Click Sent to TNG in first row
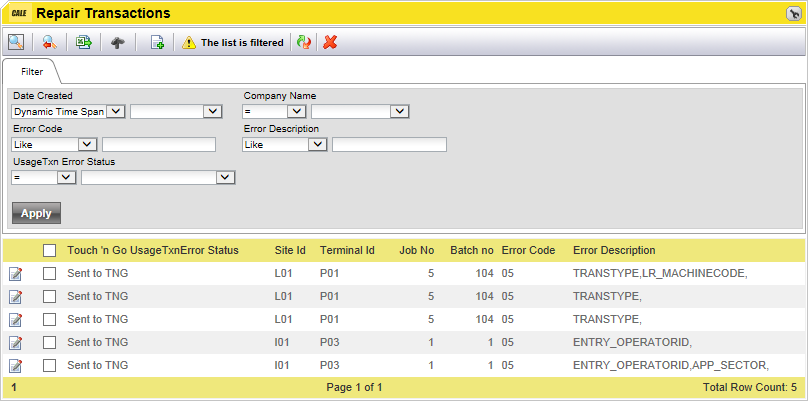808x401 pixels. coord(97,274)
